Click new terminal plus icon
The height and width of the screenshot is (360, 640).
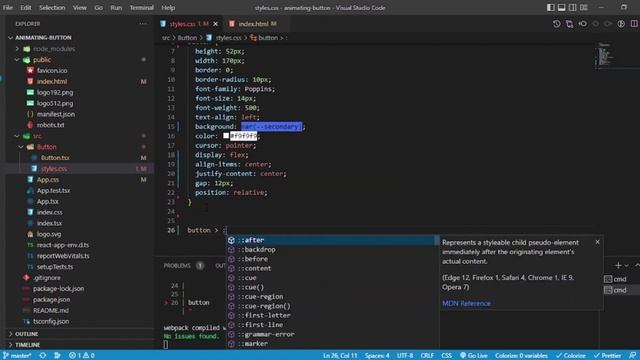(618, 266)
